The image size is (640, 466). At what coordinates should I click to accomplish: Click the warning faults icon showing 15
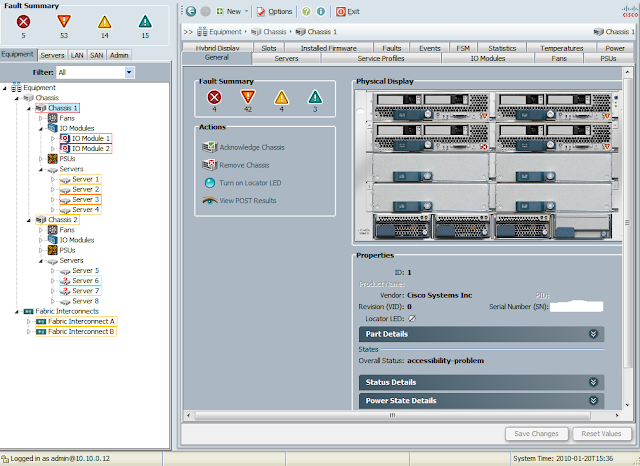pyautogui.click(x=145, y=21)
